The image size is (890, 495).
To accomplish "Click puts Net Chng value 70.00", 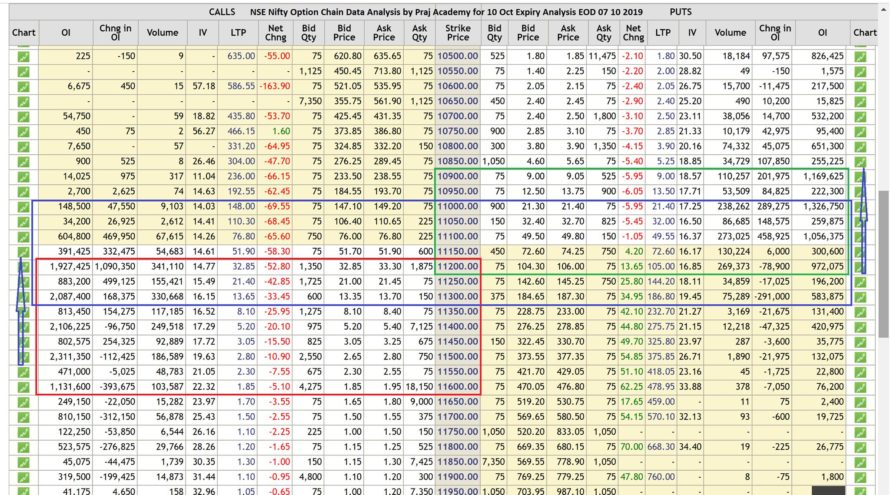I will pyautogui.click(x=632, y=447).
